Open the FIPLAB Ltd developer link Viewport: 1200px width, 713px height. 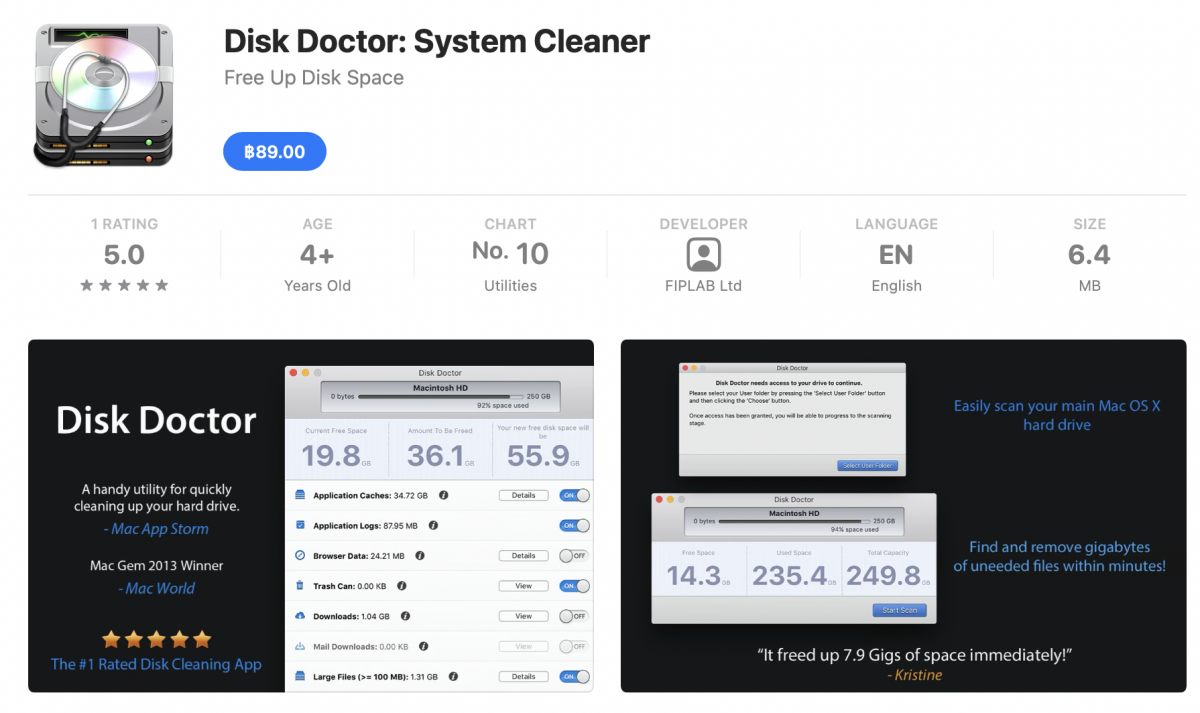pos(703,285)
